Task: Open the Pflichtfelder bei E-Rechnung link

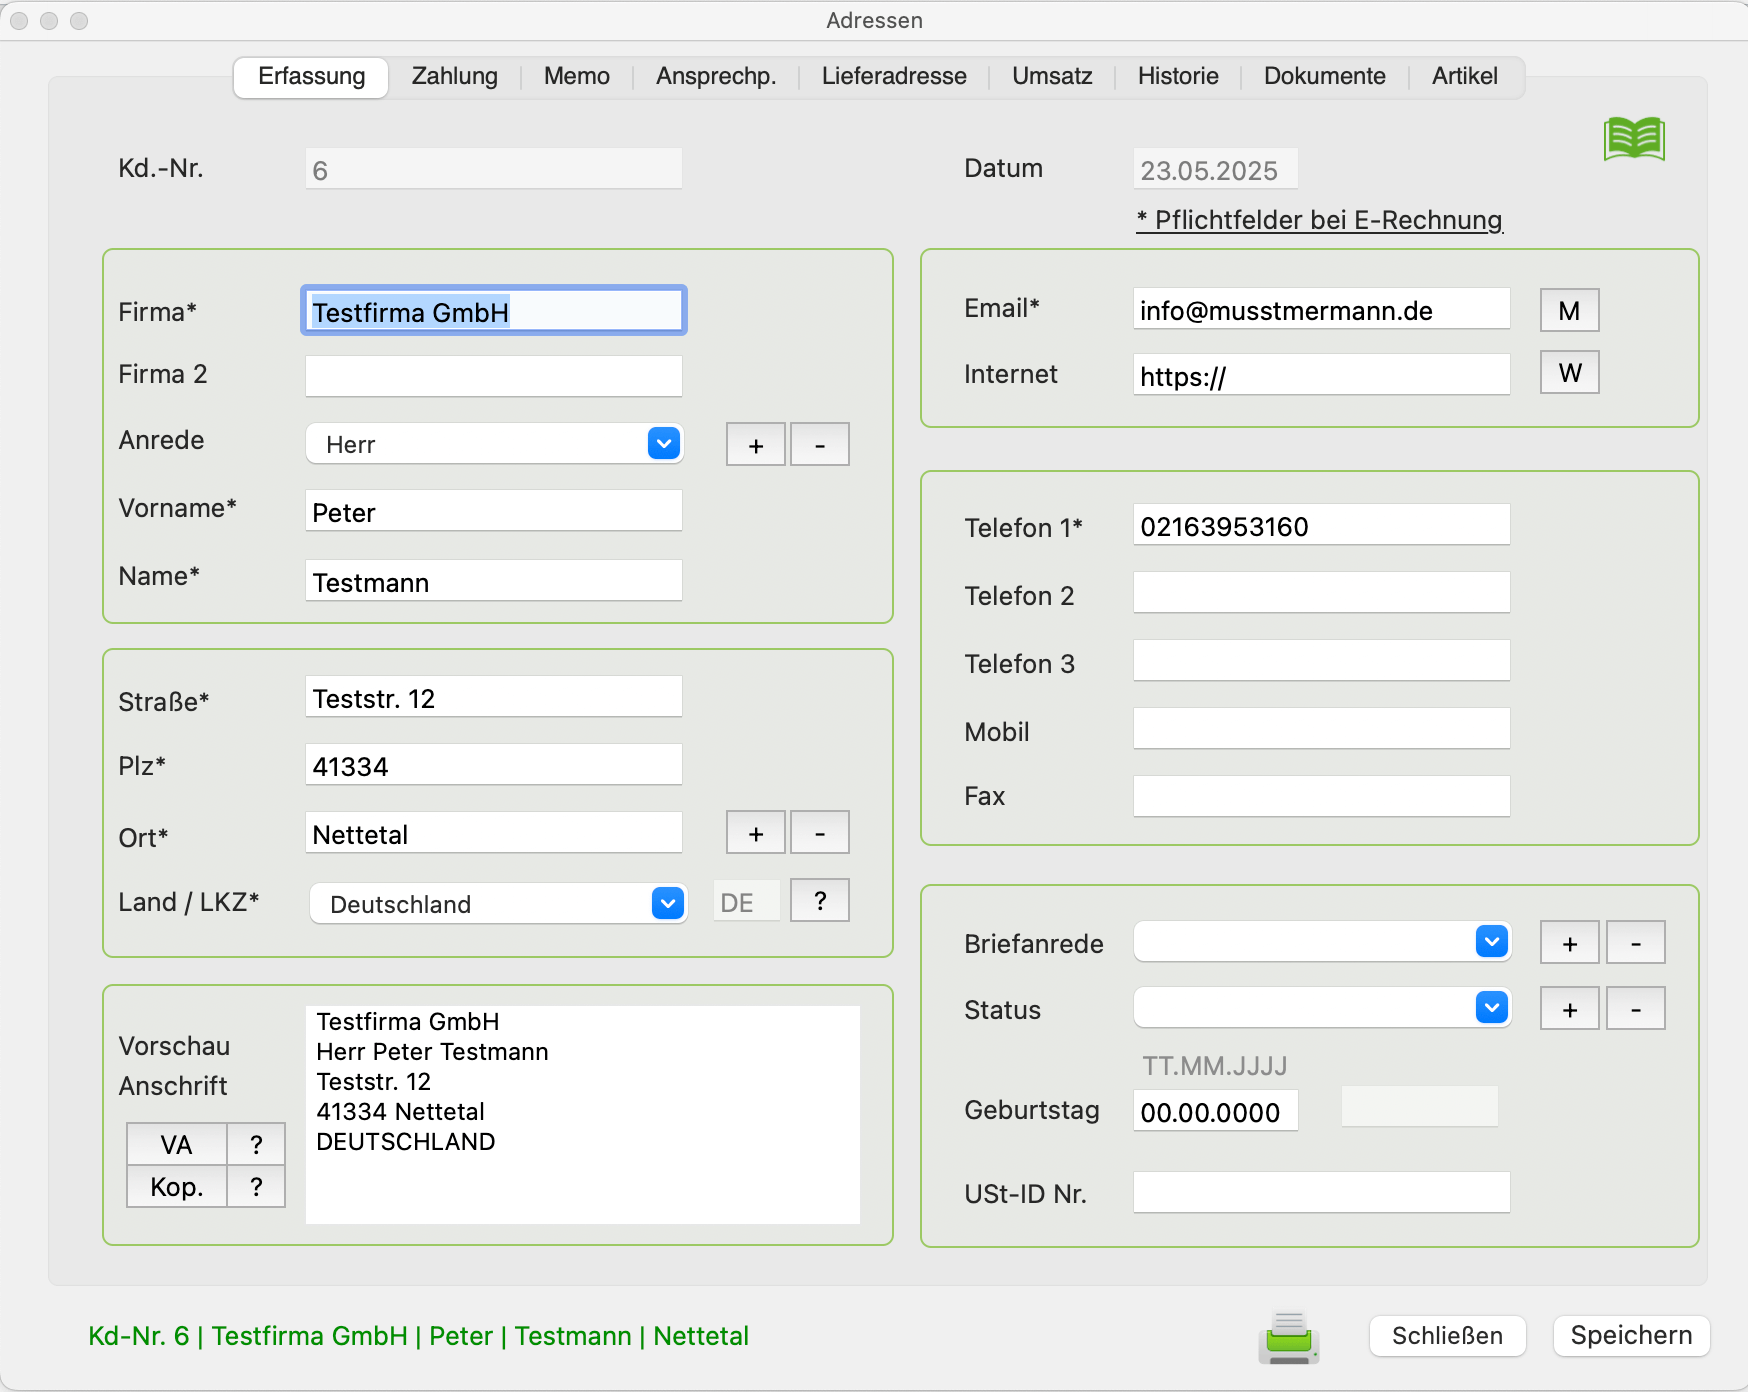Action: [x=1320, y=220]
